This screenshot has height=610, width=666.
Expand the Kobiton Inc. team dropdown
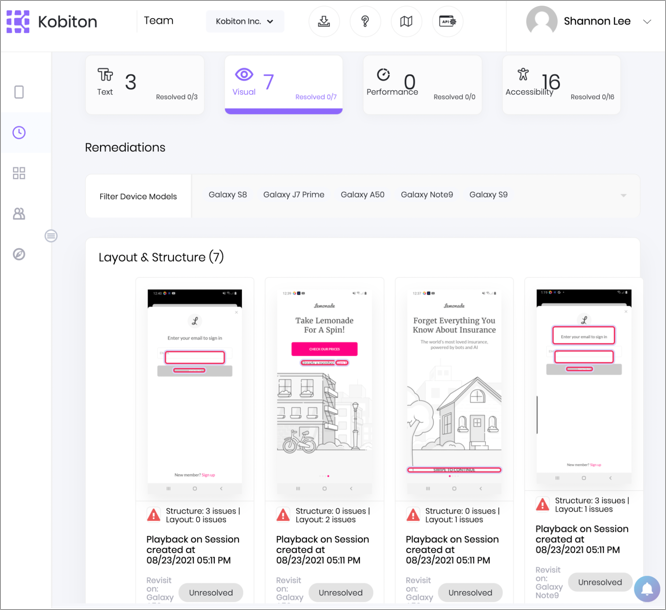click(x=245, y=21)
